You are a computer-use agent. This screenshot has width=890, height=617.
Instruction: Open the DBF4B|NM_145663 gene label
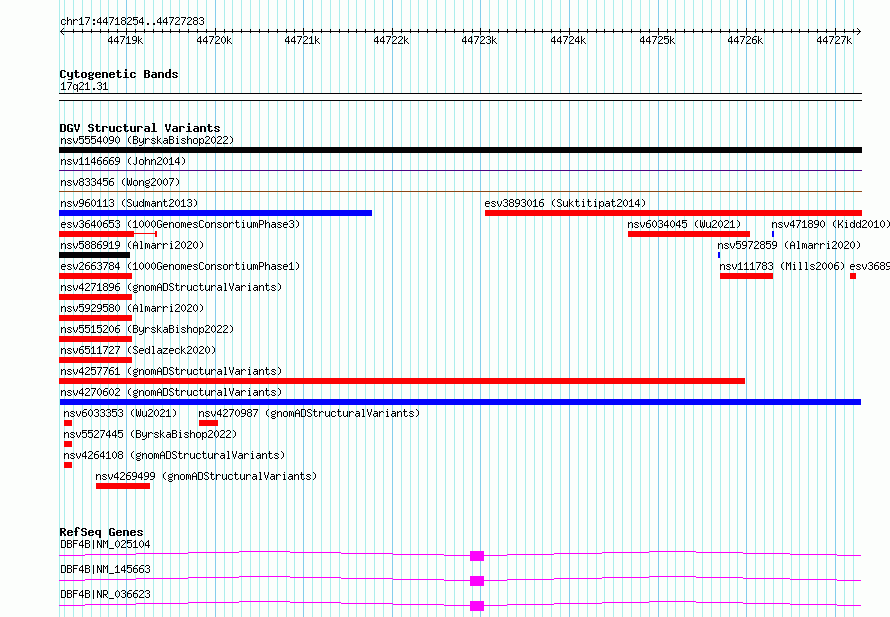tap(105, 569)
